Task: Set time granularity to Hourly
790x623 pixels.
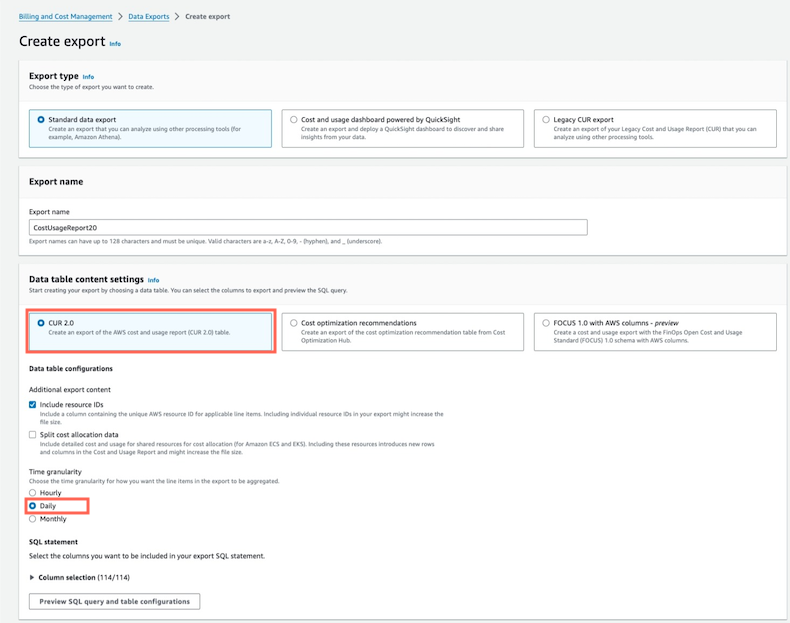Action: [33, 493]
